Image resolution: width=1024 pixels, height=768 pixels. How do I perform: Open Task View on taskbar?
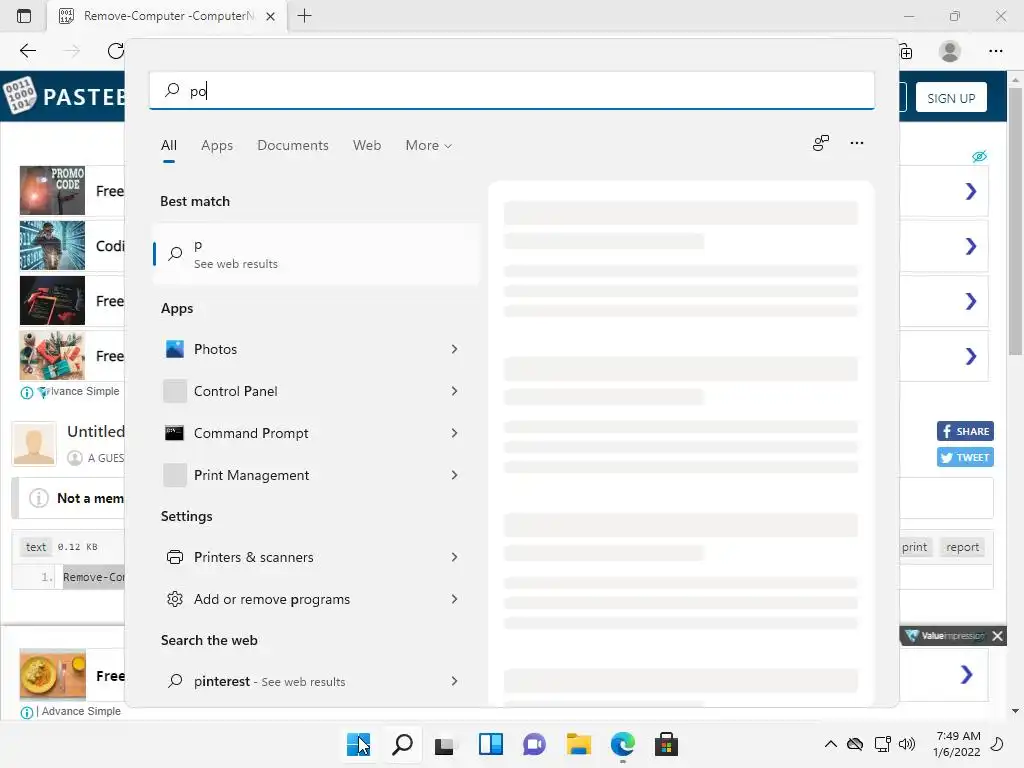coord(445,744)
